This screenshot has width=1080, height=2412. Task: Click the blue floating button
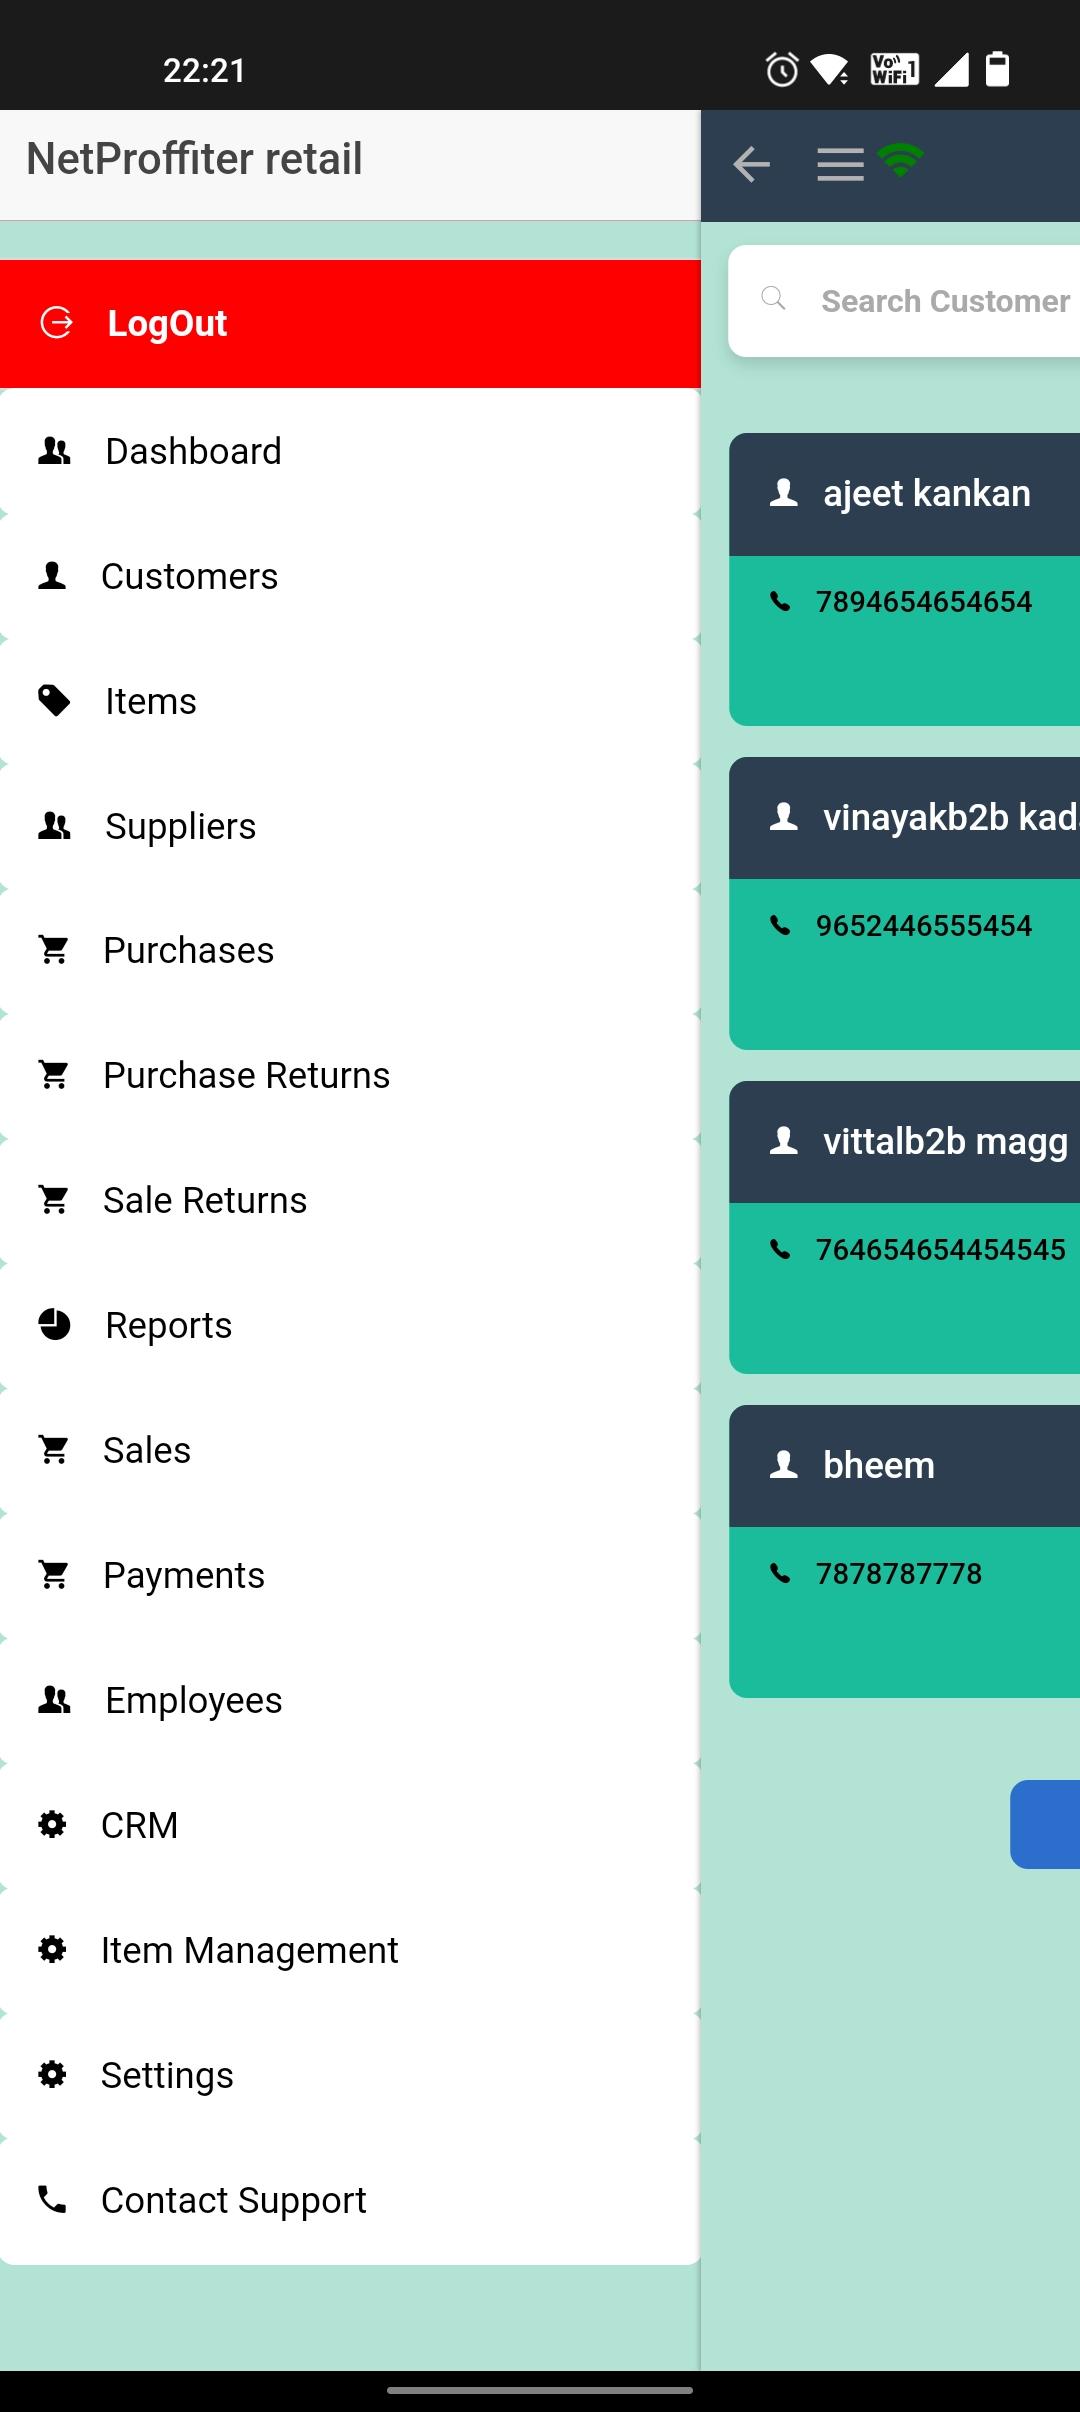1045,1824
